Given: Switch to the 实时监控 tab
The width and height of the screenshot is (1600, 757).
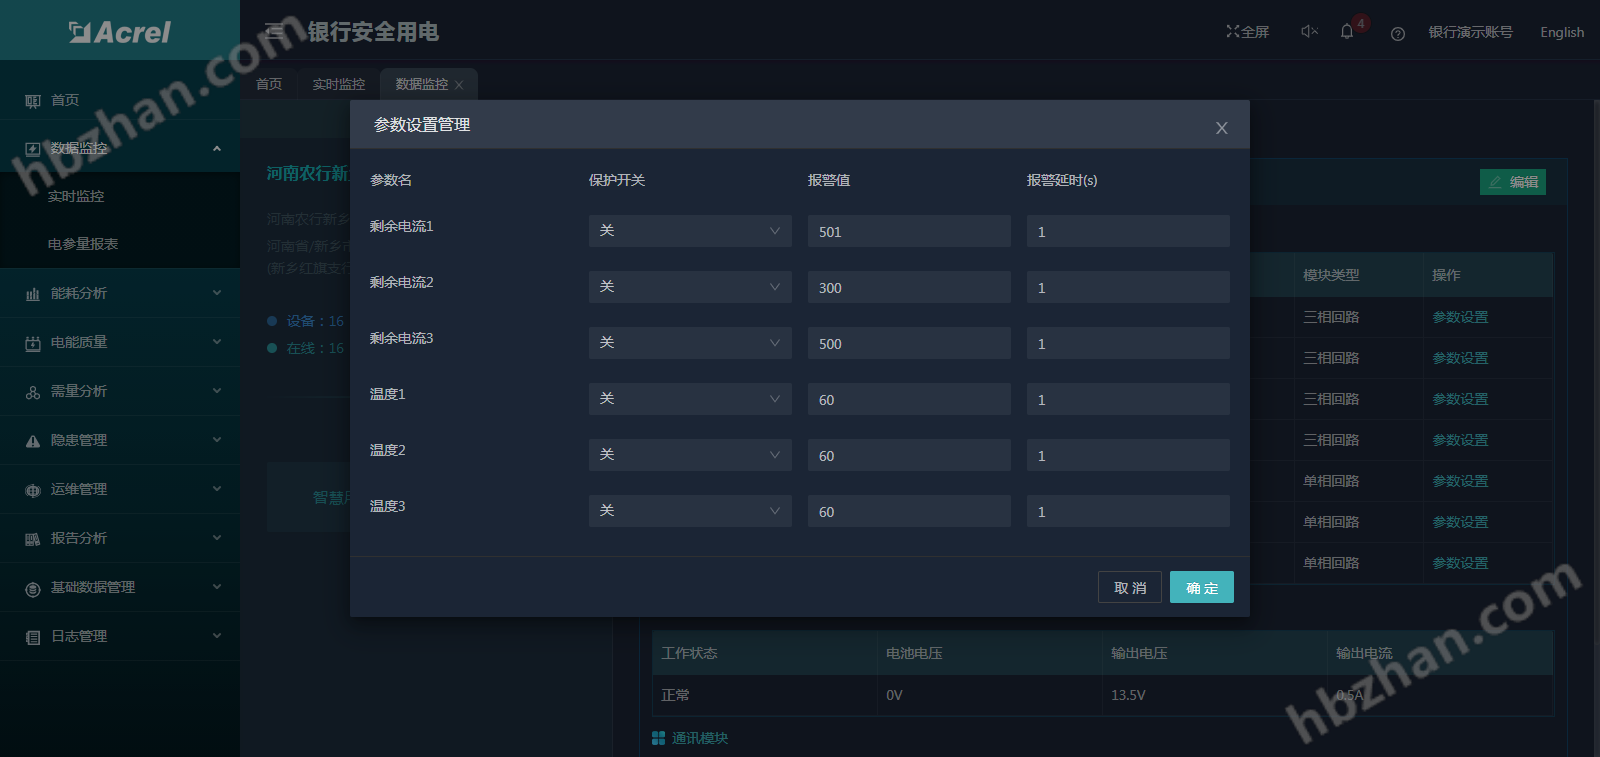Looking at the screenshot, I should [x=338, y=84].
